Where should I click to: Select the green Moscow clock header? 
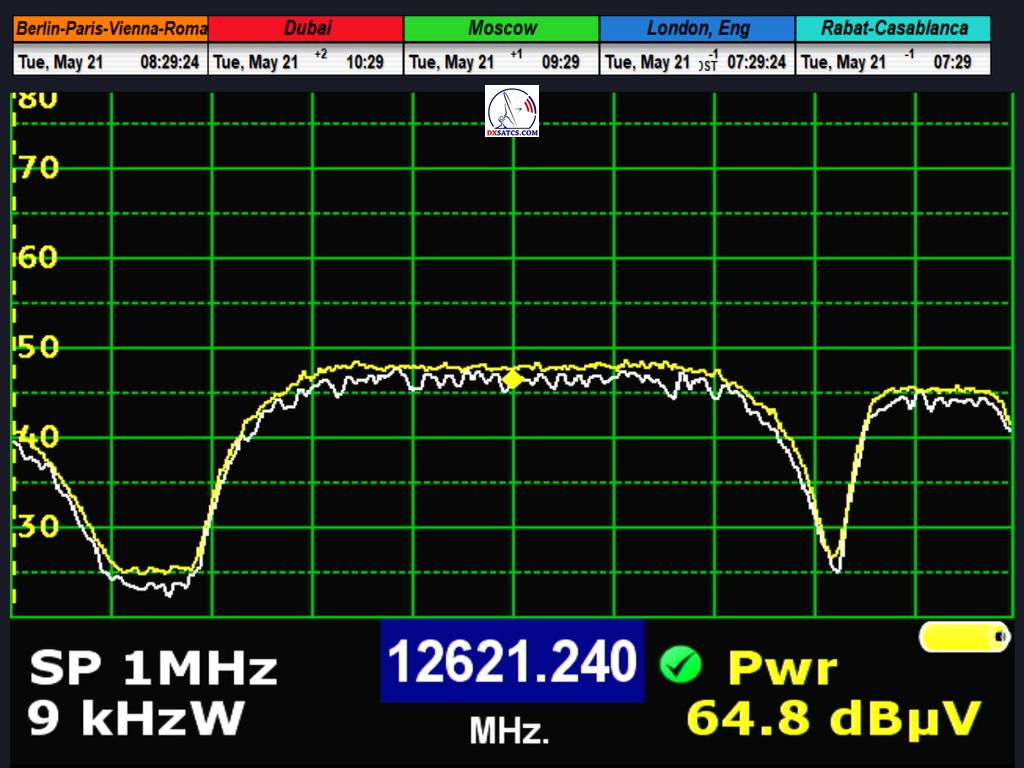point(502,28)
